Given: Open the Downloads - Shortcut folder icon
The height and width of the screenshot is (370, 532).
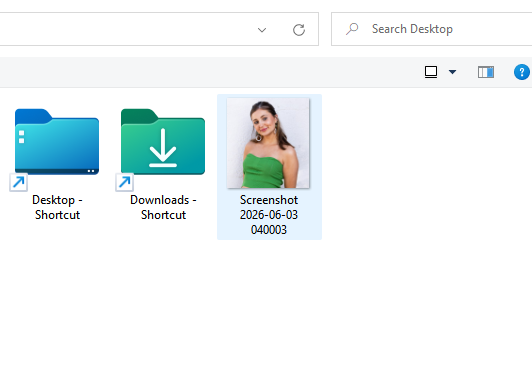Looking at the screenshot, I should (x=163, y=142).
